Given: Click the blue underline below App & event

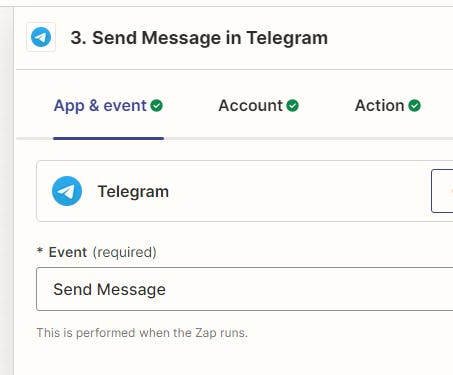Looking at the screenshot, I should [x=108, y=138].
